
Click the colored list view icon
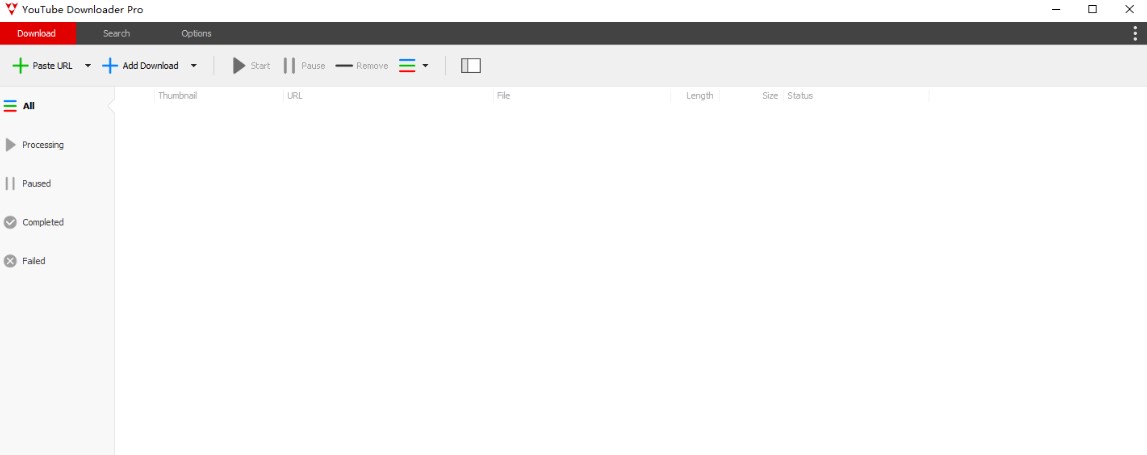click(407, 66)
